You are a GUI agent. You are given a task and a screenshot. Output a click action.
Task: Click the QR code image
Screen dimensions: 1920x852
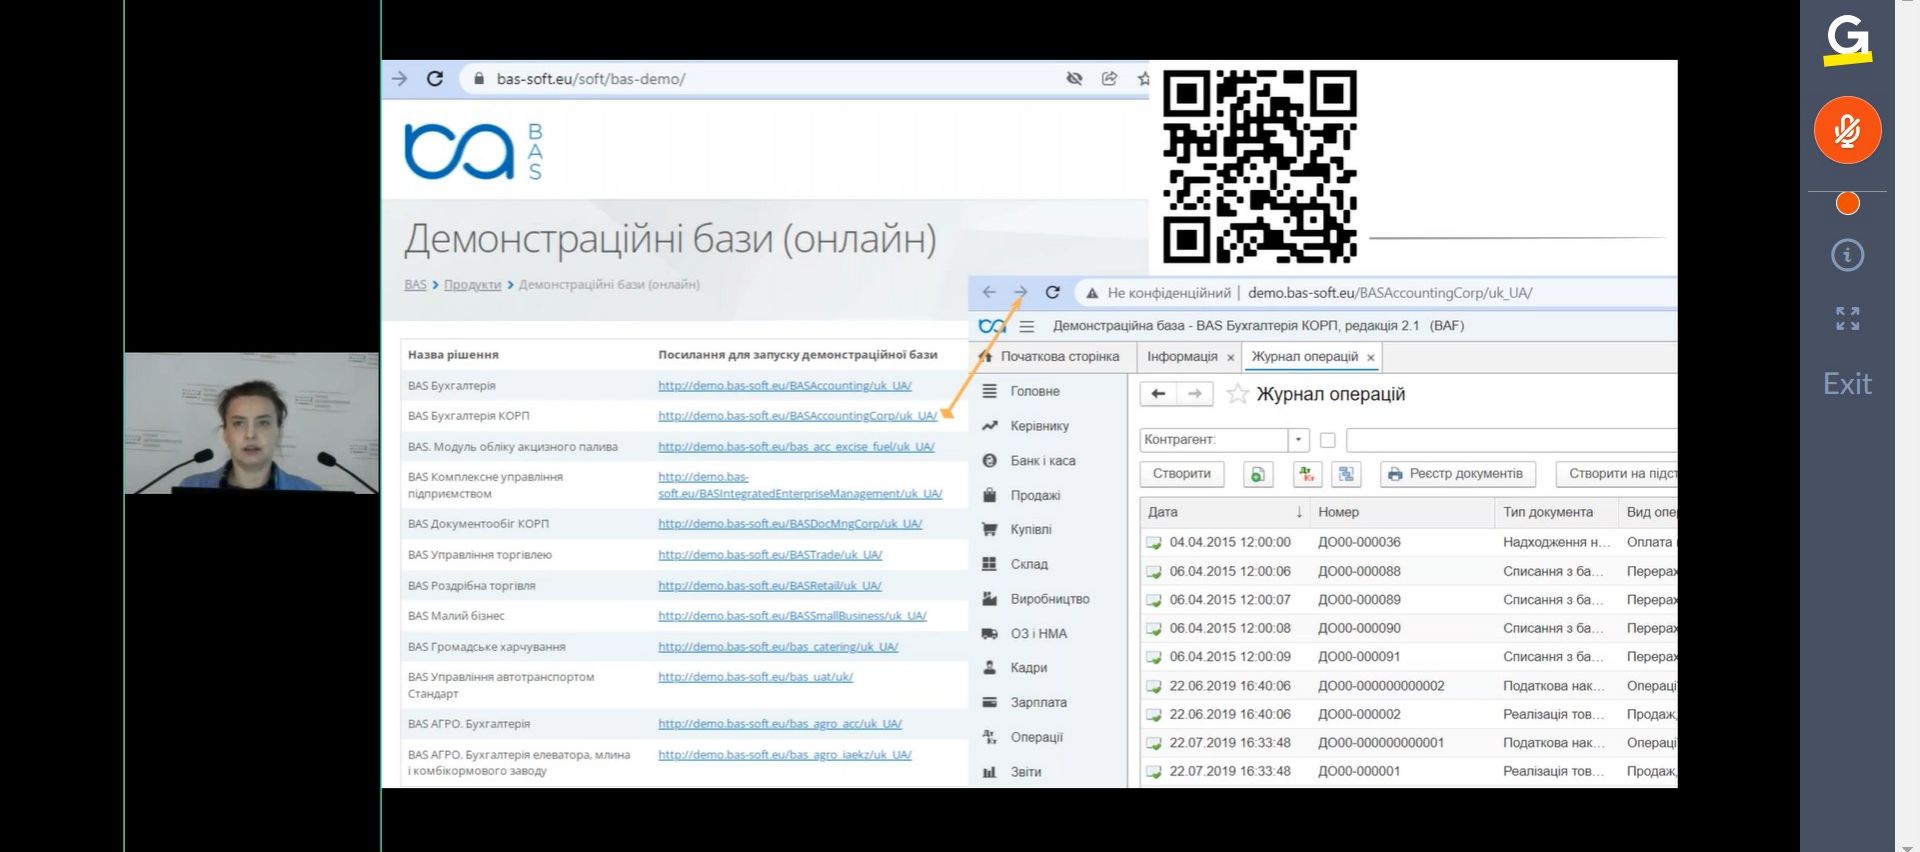point(1259,166)
